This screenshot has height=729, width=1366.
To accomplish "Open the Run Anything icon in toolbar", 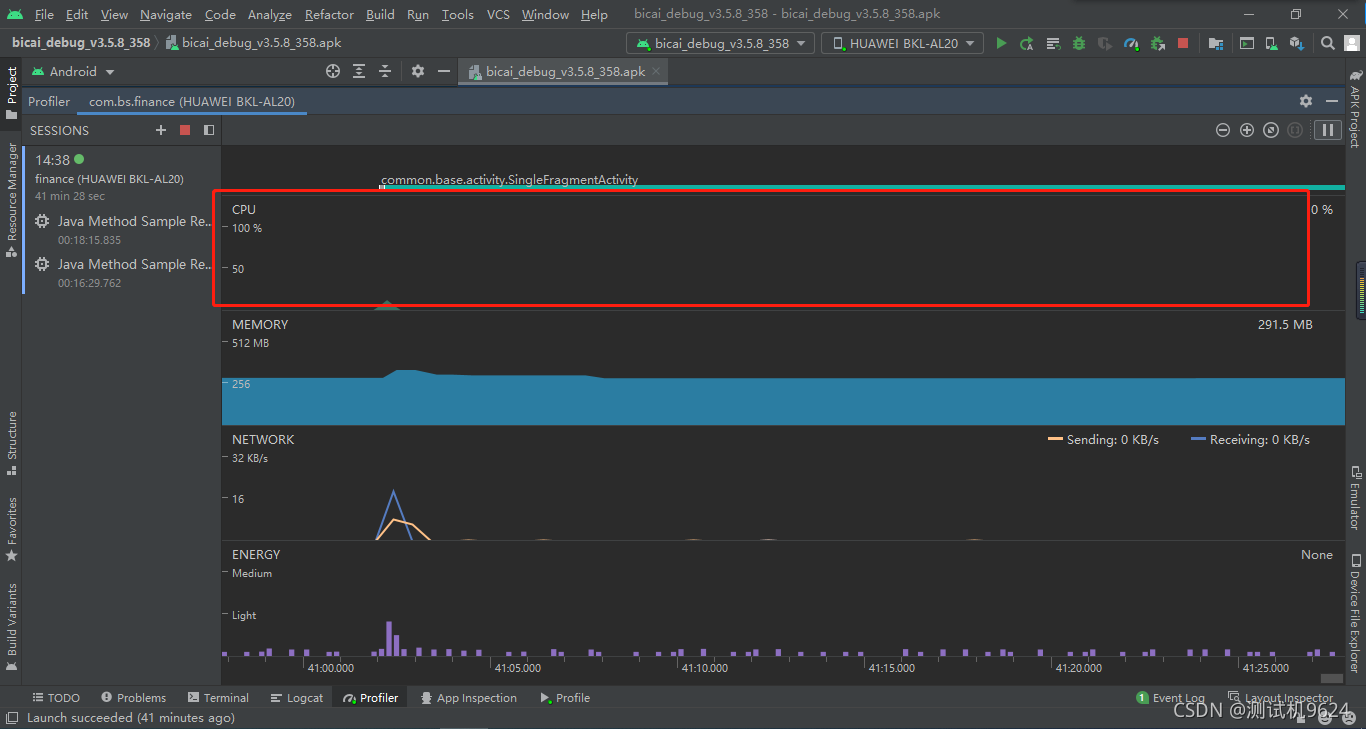I will pos(1247,43).
